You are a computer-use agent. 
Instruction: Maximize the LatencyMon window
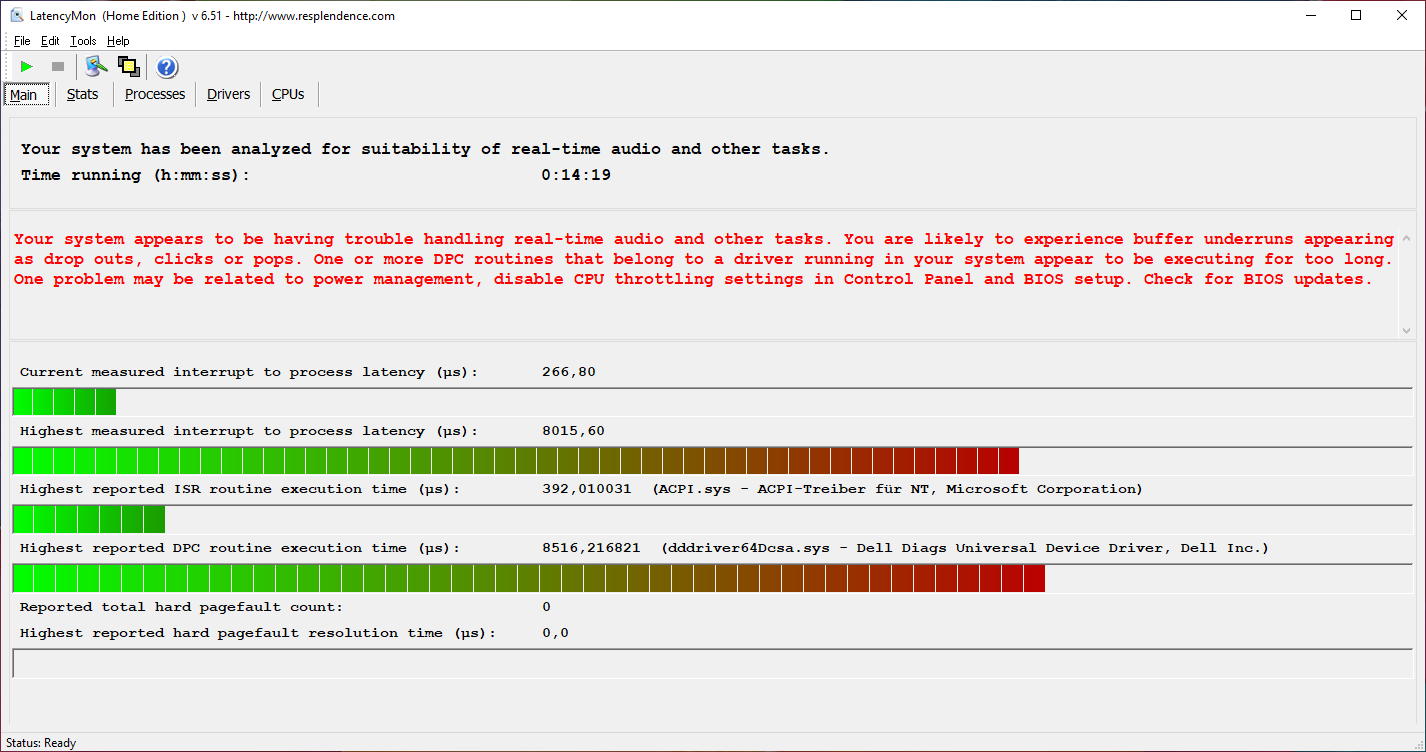(1355, 15)
